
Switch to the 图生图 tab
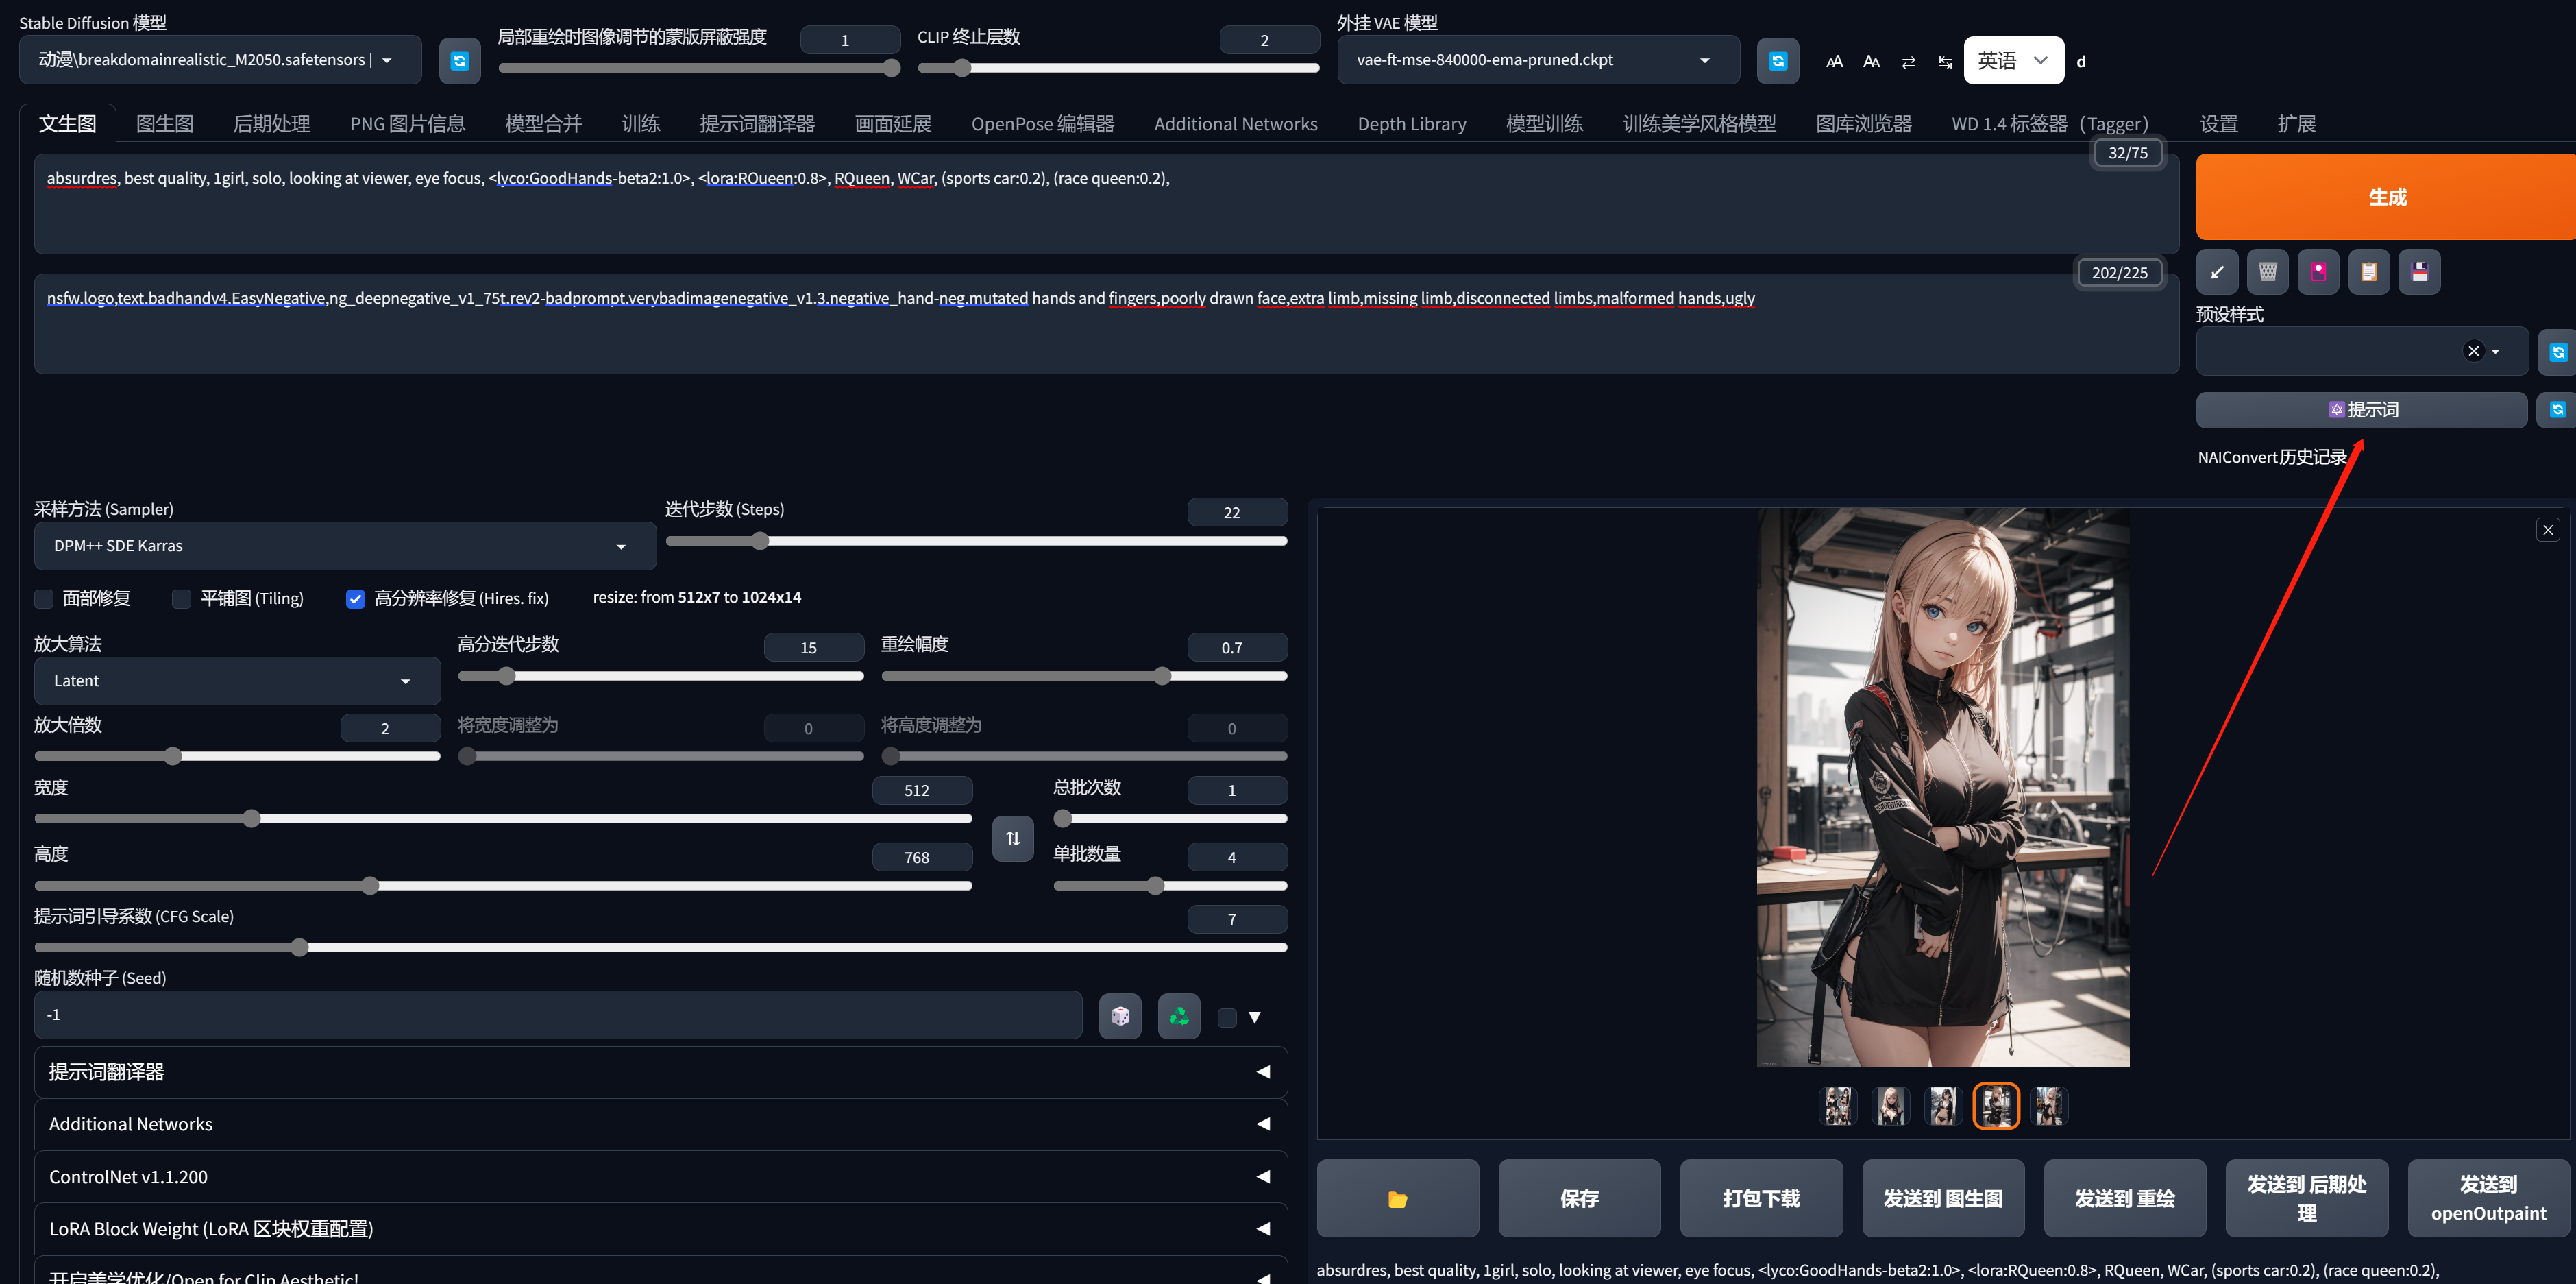(x=164, y=124)
